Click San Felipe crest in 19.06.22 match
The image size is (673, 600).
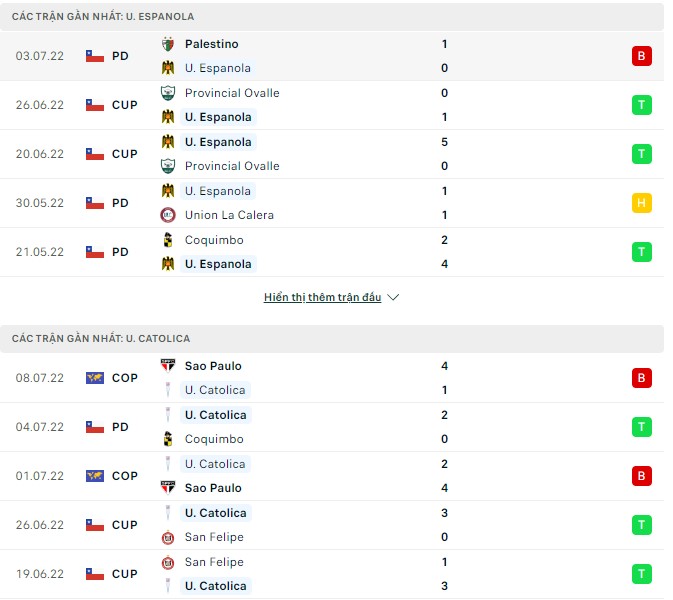[x=167, y=562]
